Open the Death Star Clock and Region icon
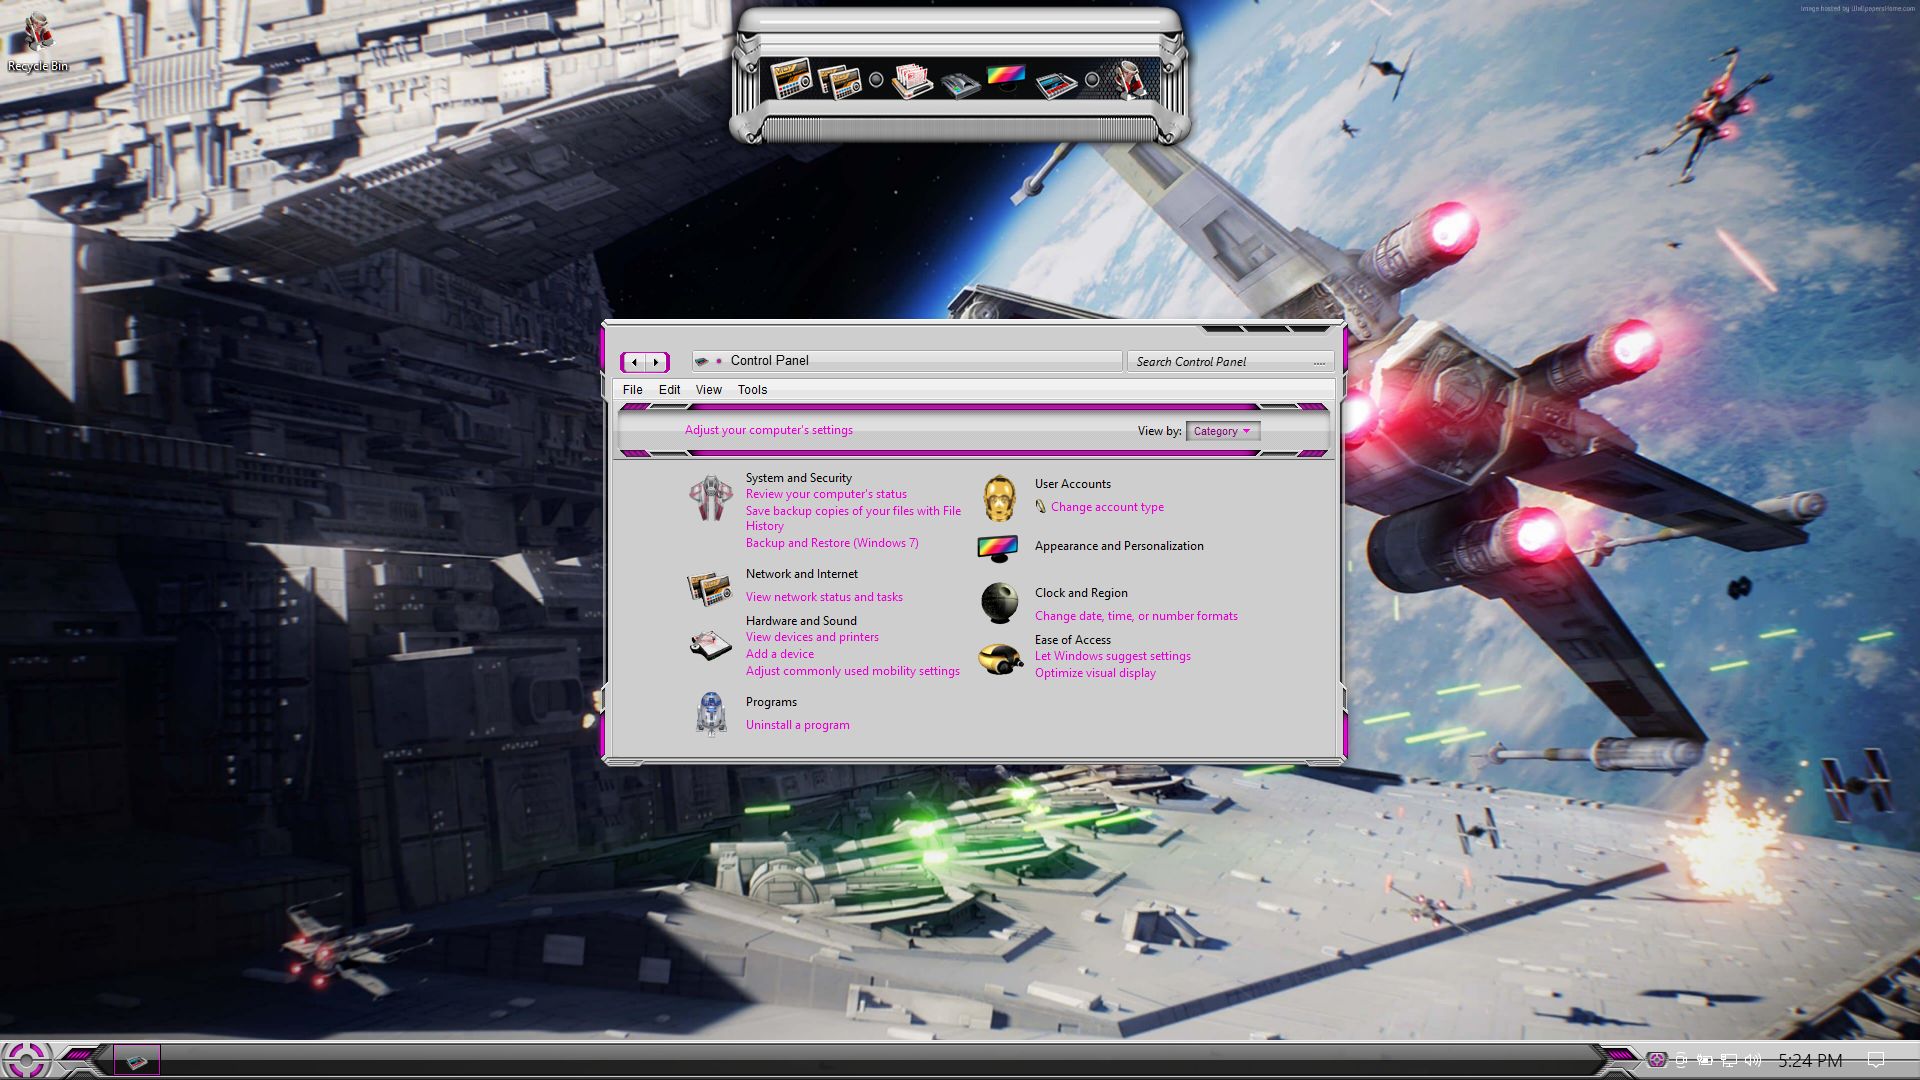This screenshot has width=1920, height=1080. pyautogui.click(x=998, y=603)
